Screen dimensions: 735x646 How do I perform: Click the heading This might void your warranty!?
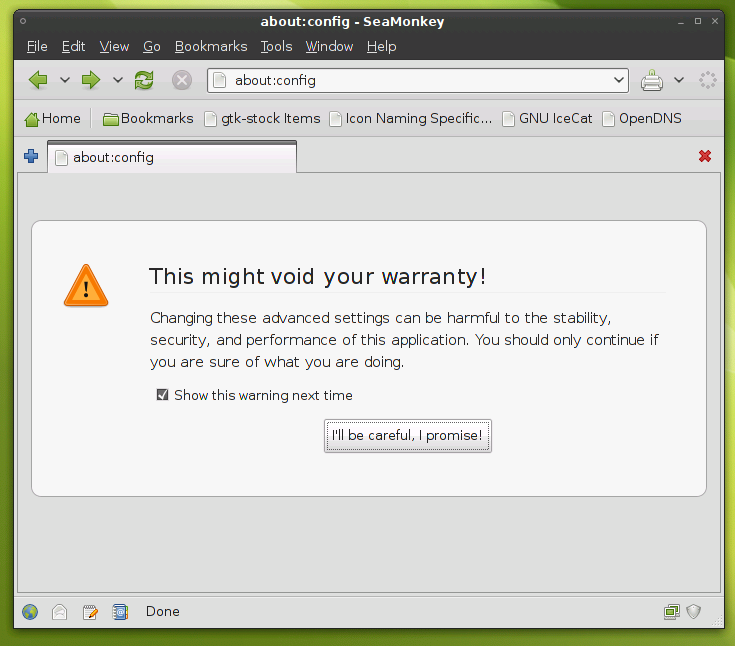pos(317,276)
